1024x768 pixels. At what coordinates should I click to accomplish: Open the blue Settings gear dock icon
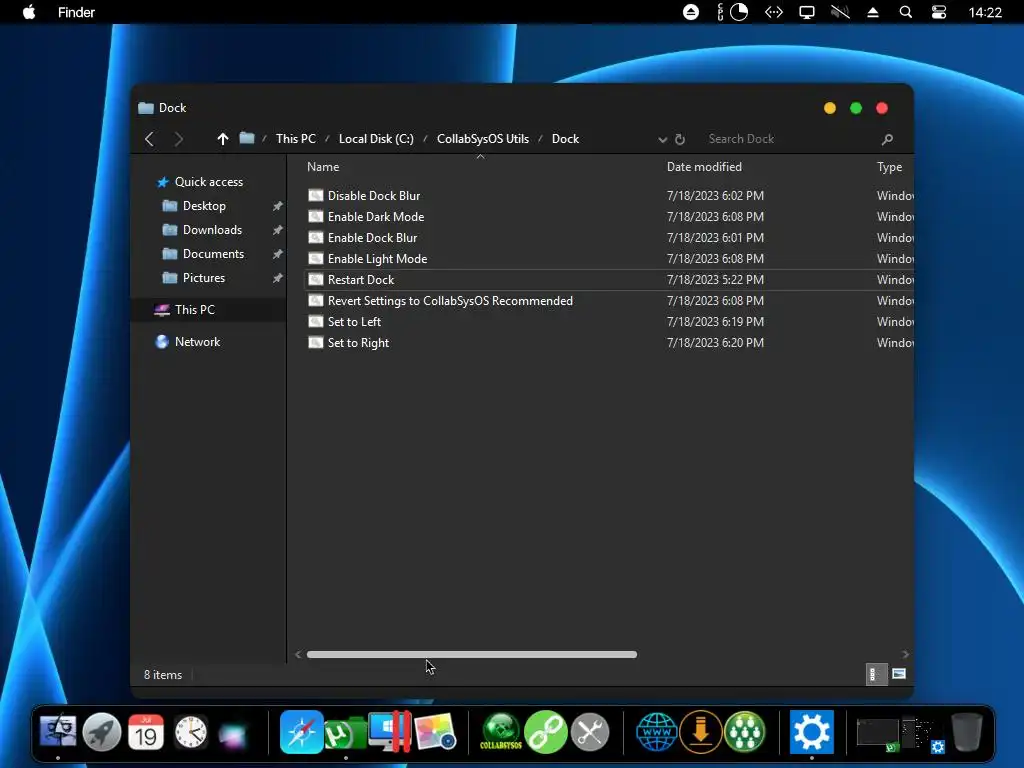pyautogui.click(x=812, y=731)
